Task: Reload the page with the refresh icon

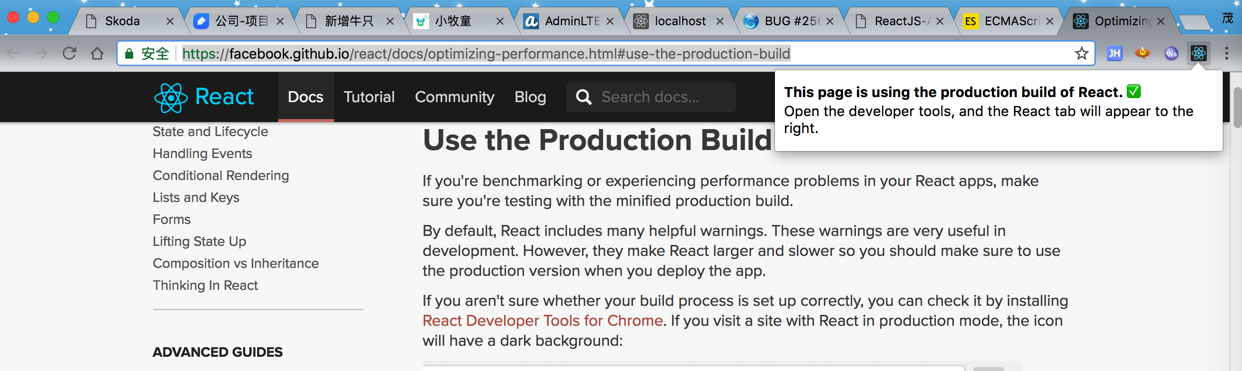Action: (x=69, y=53)
